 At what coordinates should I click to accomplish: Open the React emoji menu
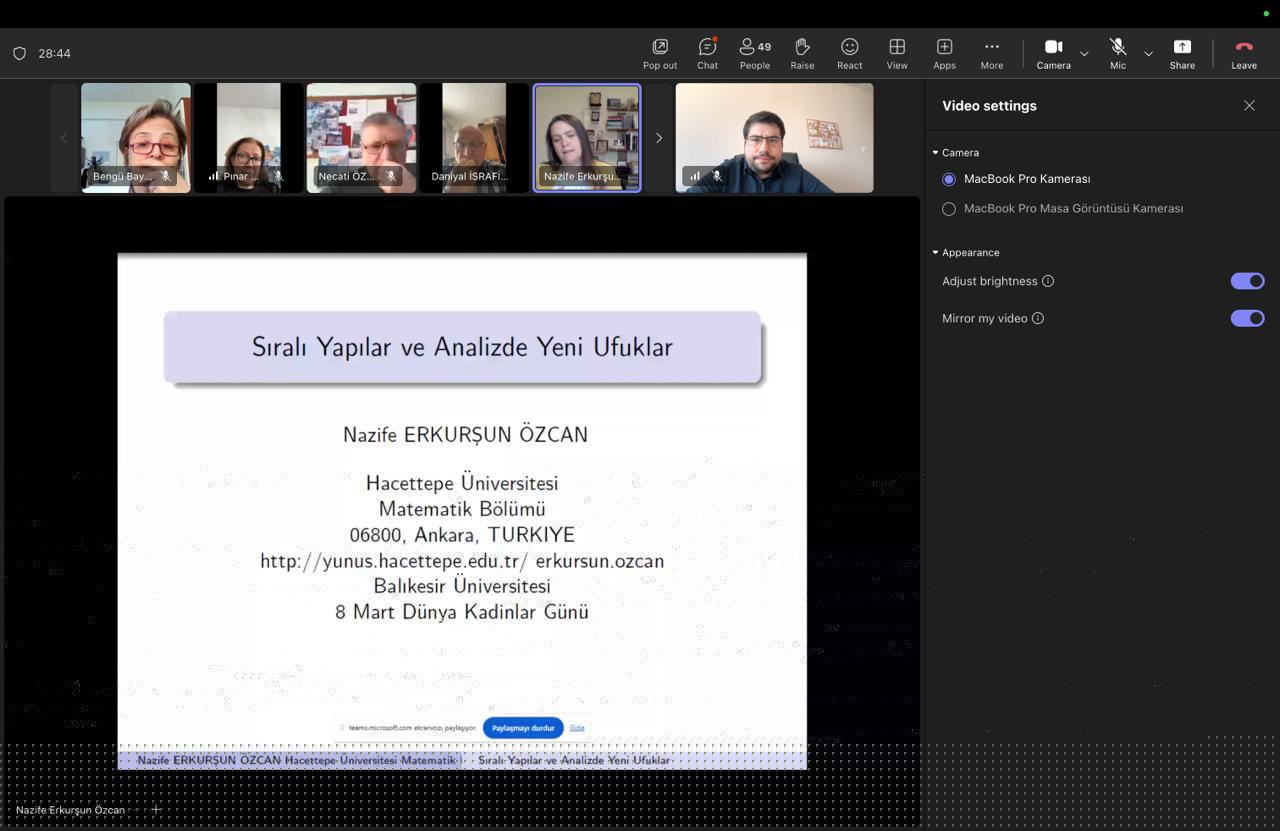click(850, 47)
